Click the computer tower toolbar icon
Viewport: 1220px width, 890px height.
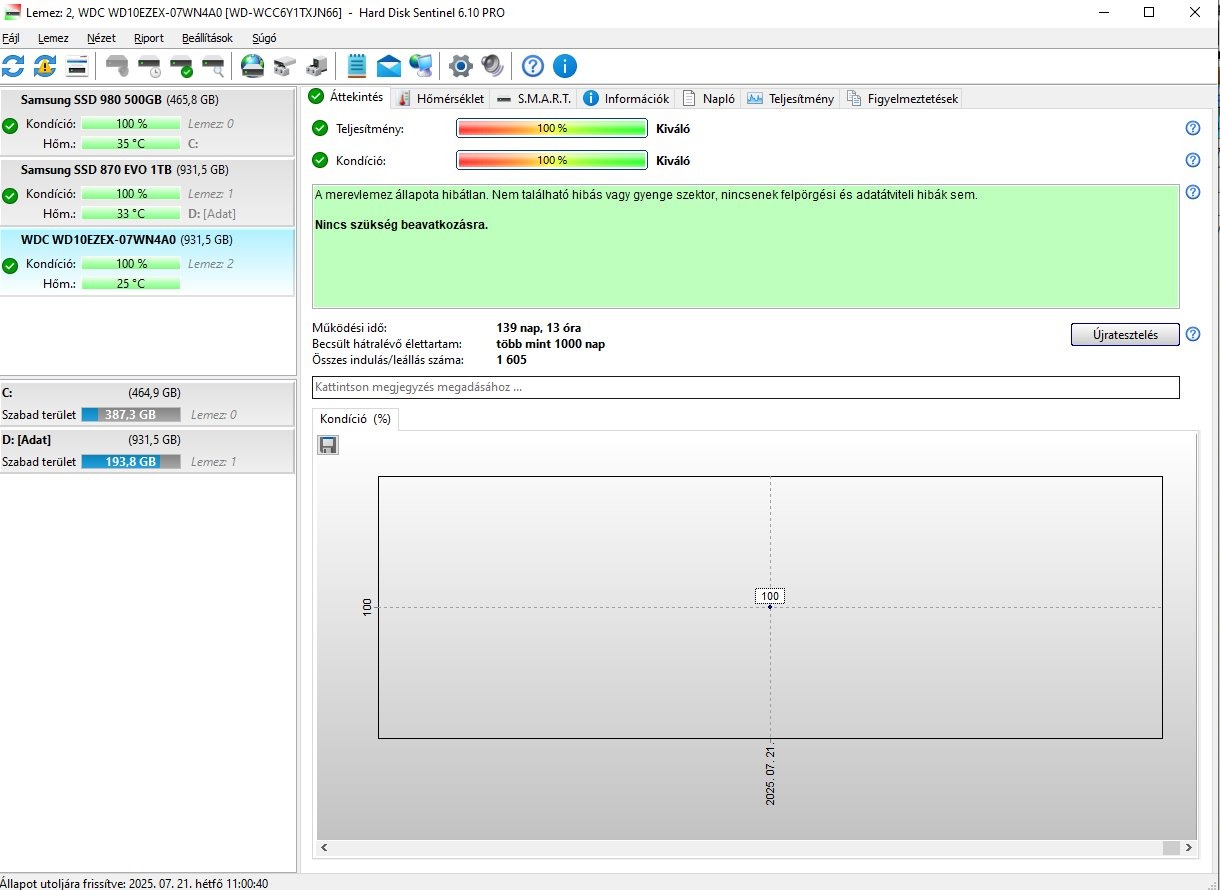317,67
